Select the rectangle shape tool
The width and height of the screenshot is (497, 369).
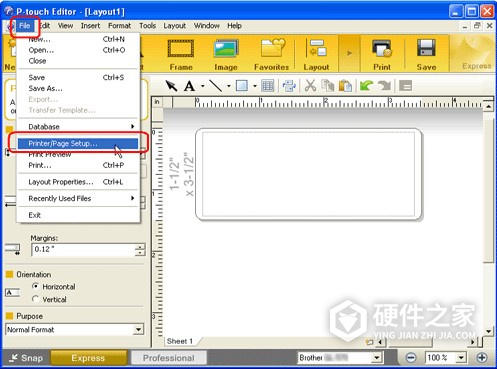[242, 86]
